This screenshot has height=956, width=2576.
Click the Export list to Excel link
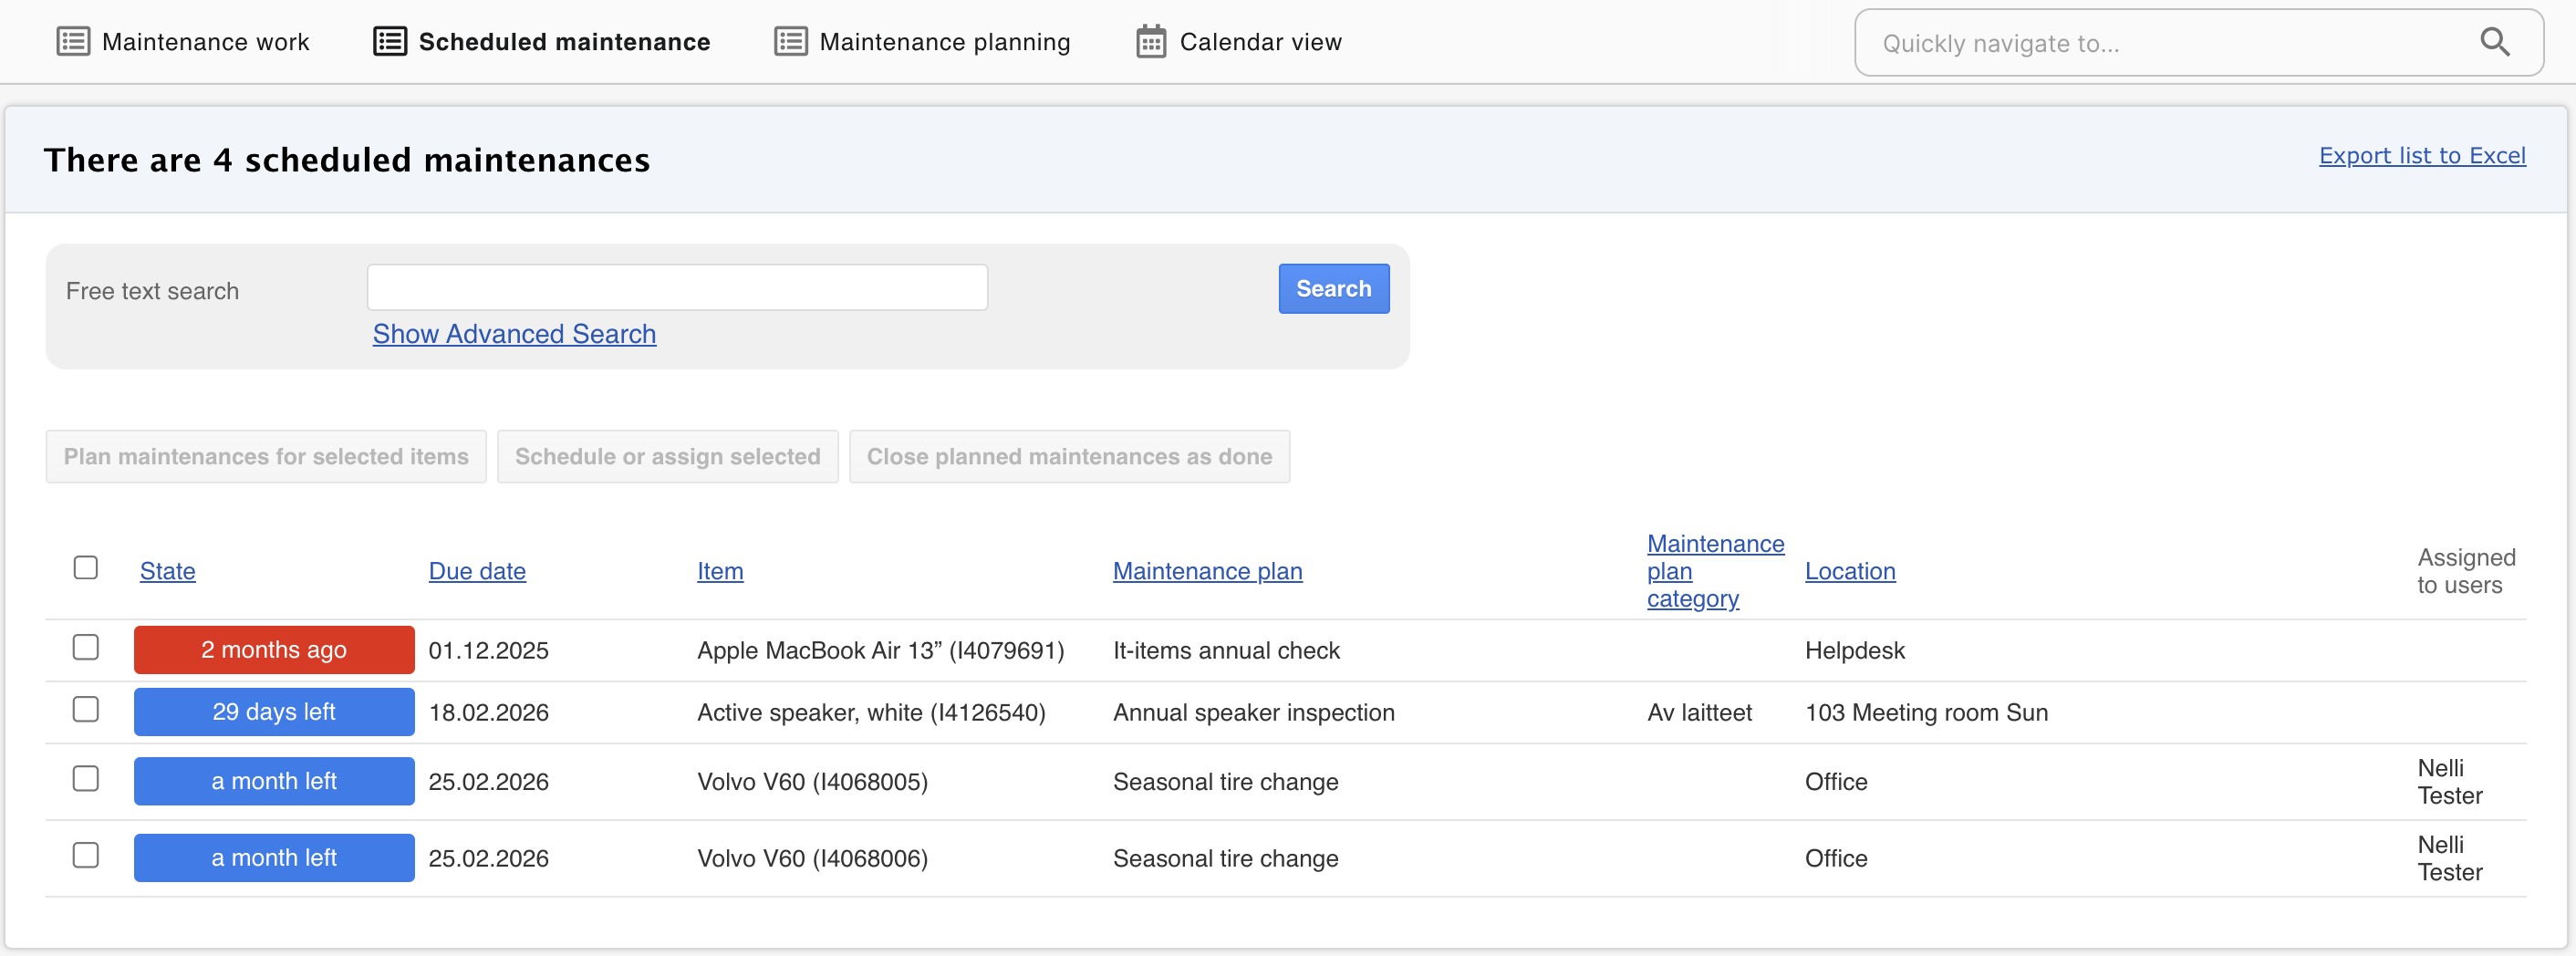tap(2421, 156)
